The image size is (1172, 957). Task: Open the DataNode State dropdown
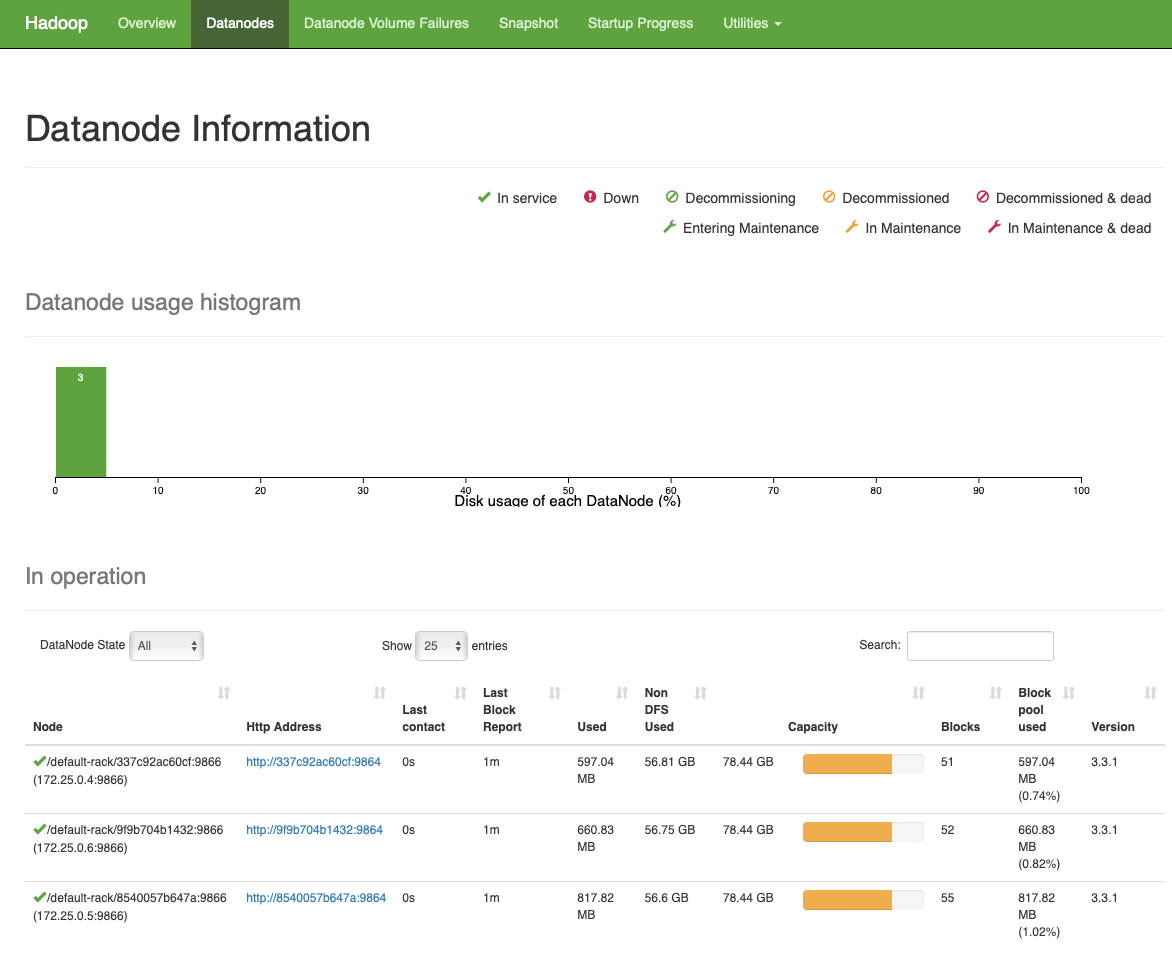pyautogui.click(x=166, y=645)
